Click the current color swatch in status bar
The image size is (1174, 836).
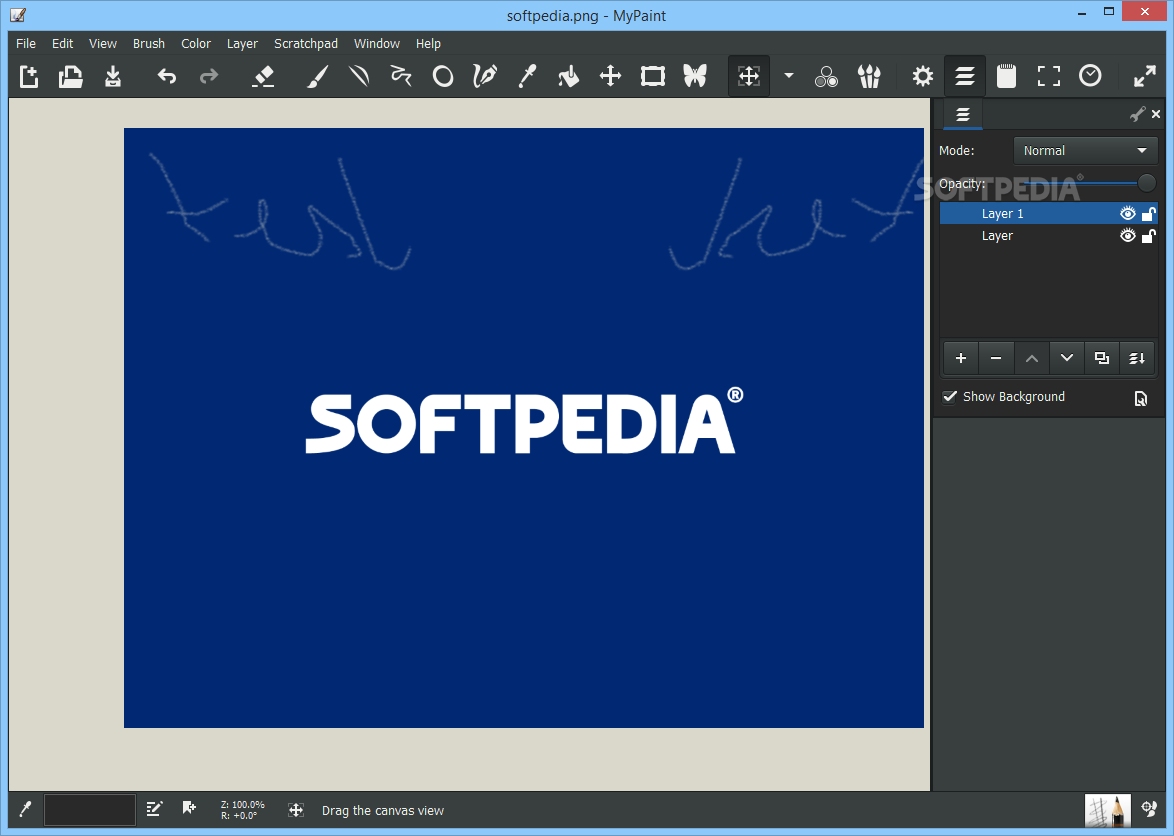click(90, 810)
